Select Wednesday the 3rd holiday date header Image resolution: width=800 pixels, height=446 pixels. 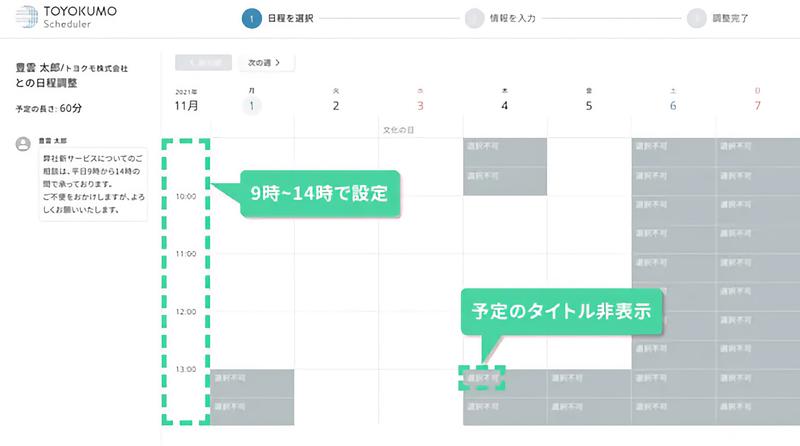tap(420, 106)
